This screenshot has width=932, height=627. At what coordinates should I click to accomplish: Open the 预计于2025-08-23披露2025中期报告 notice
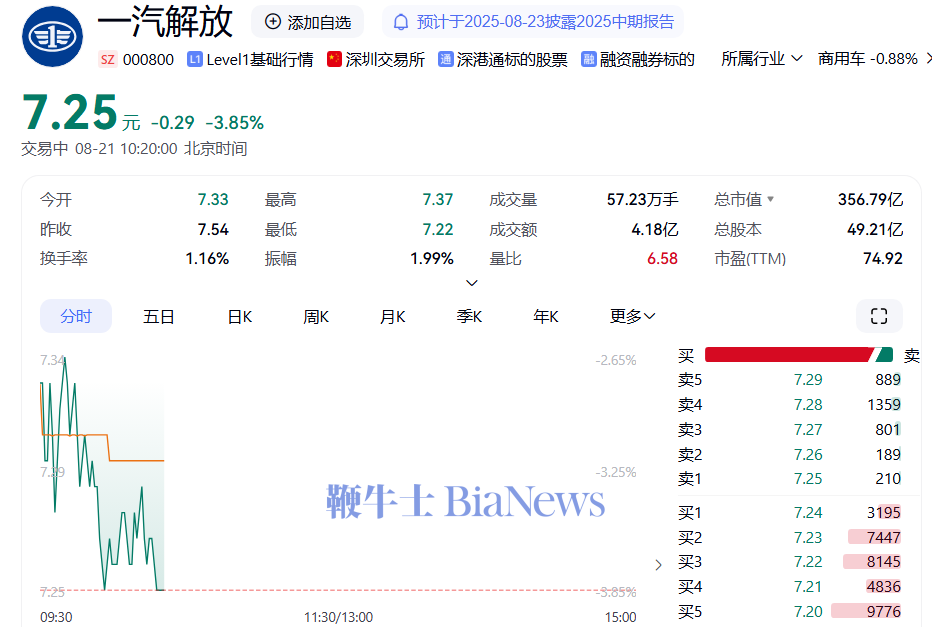(x=533, y=22)
